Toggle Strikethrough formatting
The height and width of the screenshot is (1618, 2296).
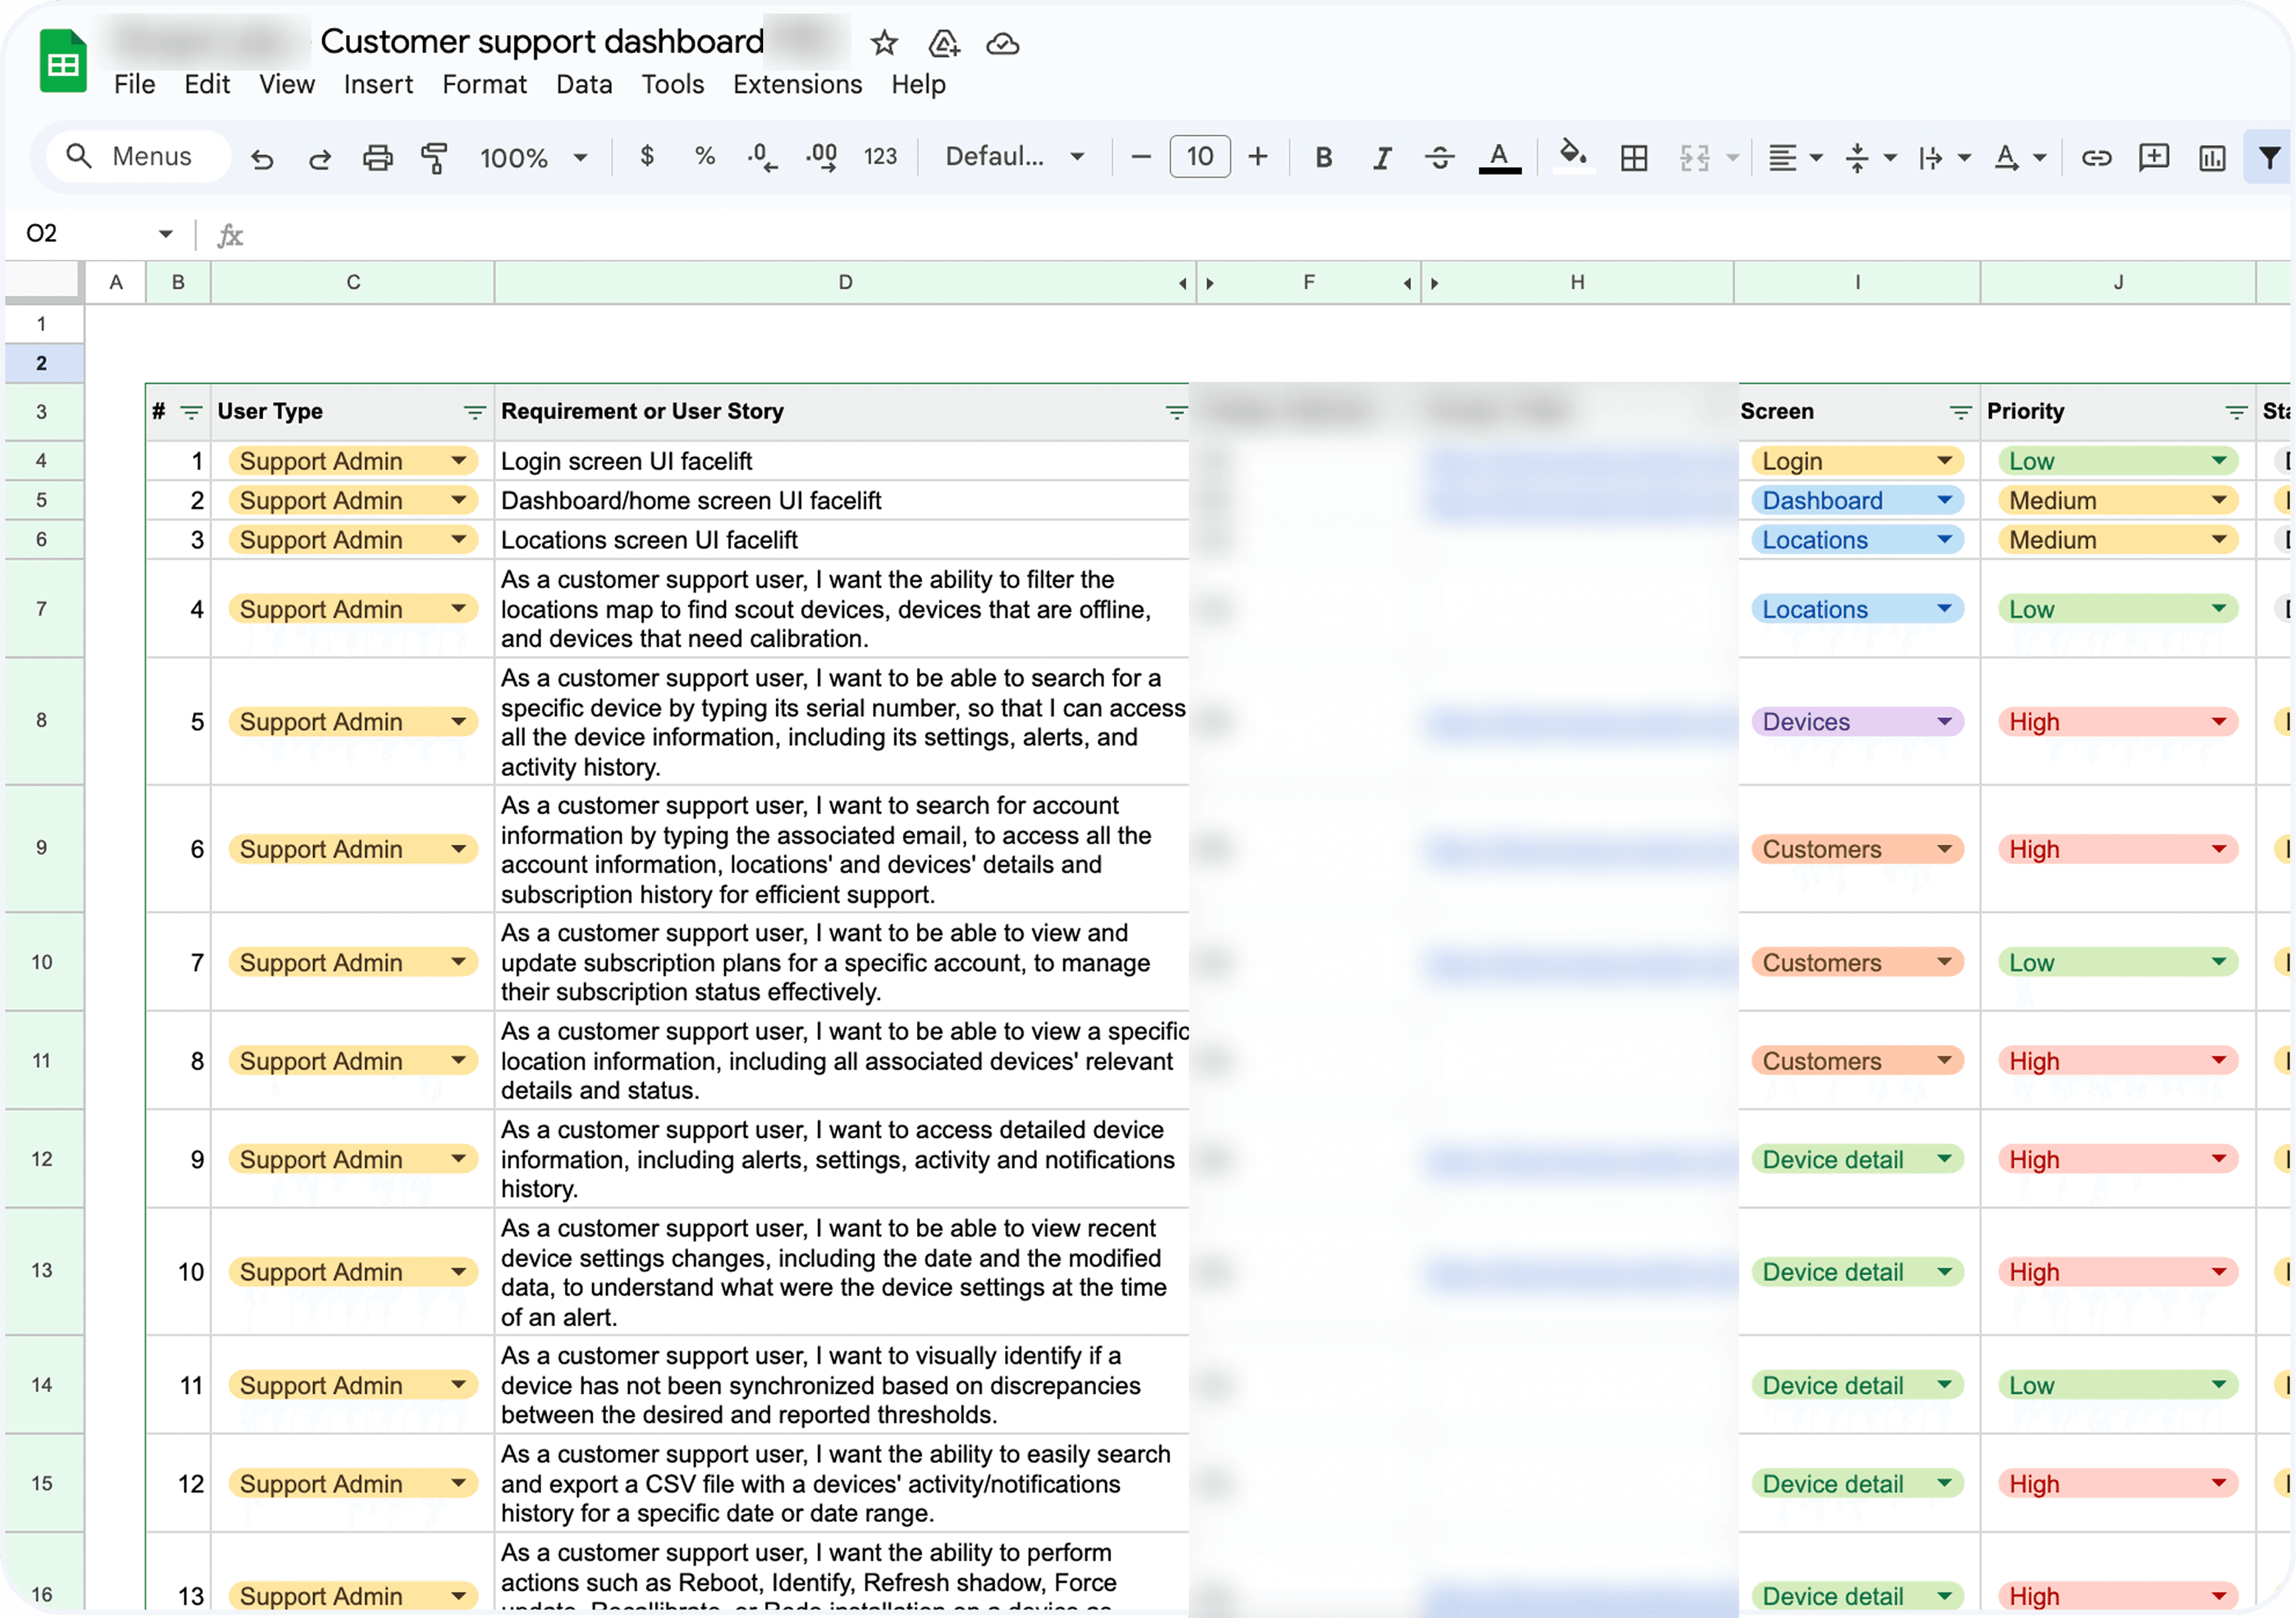1440,157
